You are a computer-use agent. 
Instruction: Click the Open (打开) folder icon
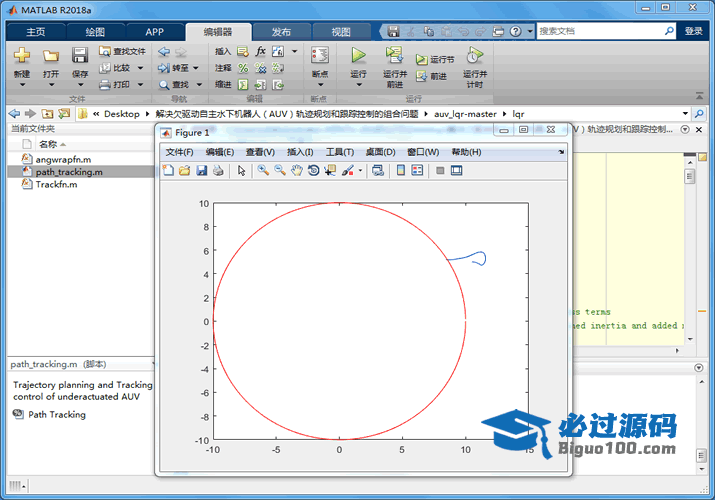[51, 56]
